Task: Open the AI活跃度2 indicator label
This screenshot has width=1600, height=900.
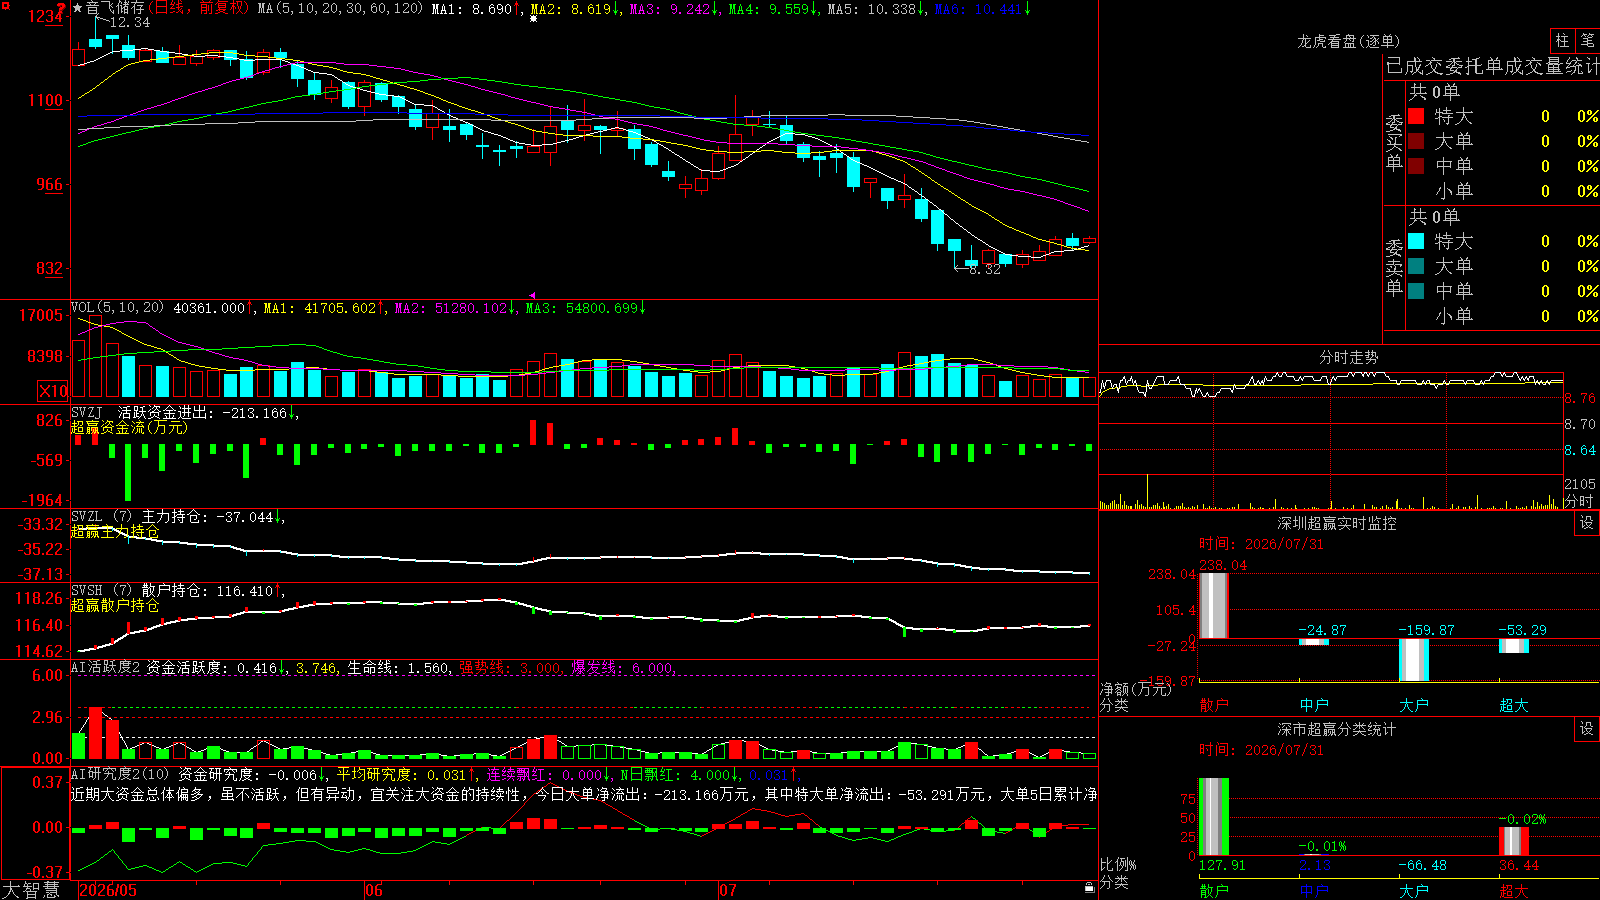Action: pos(106,668)
